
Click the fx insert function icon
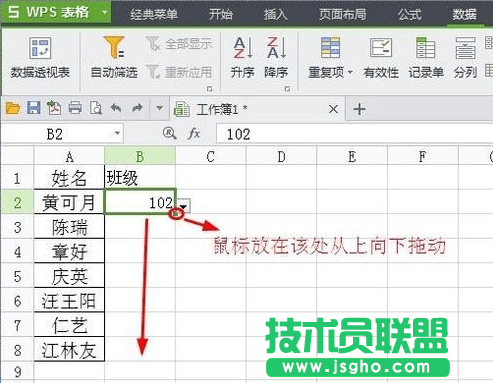pos(194,134)
